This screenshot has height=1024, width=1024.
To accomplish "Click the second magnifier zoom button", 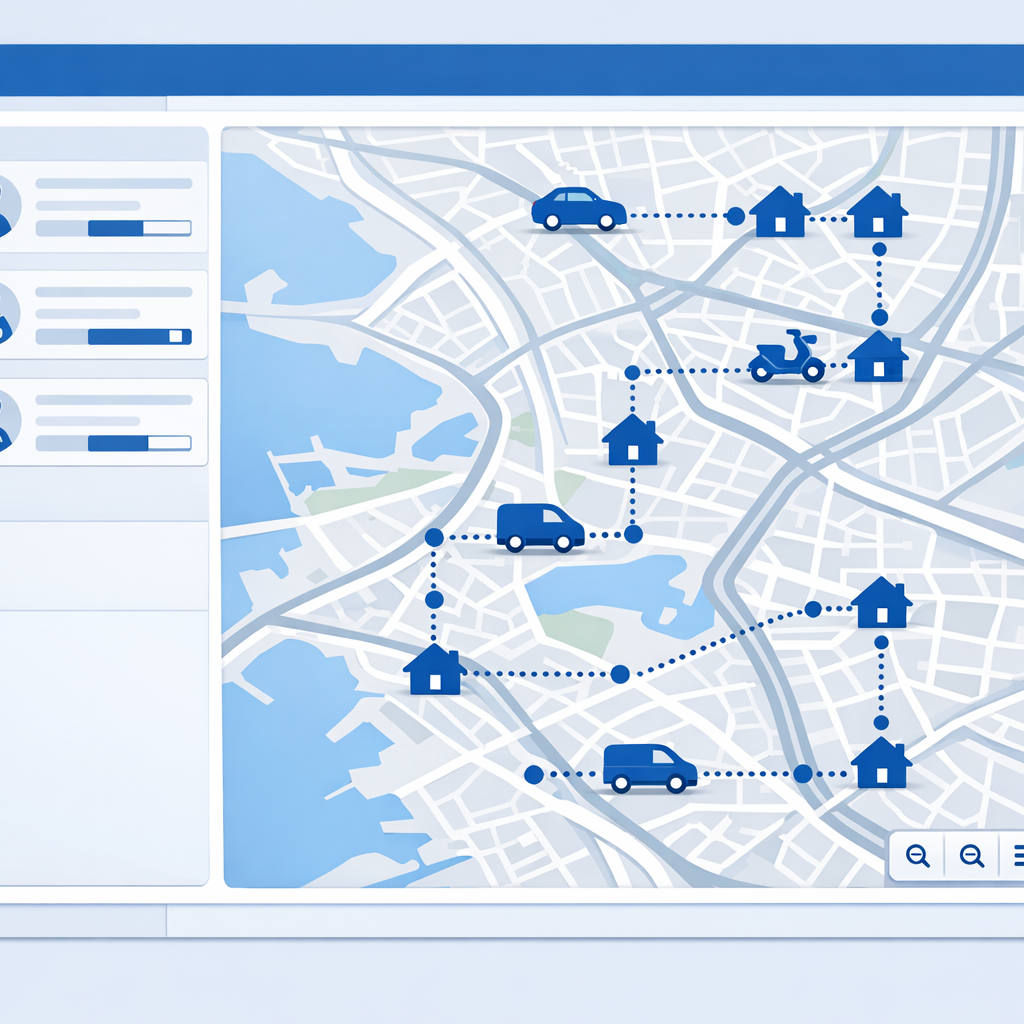I will pyautogui.click(x=971, y=855).
